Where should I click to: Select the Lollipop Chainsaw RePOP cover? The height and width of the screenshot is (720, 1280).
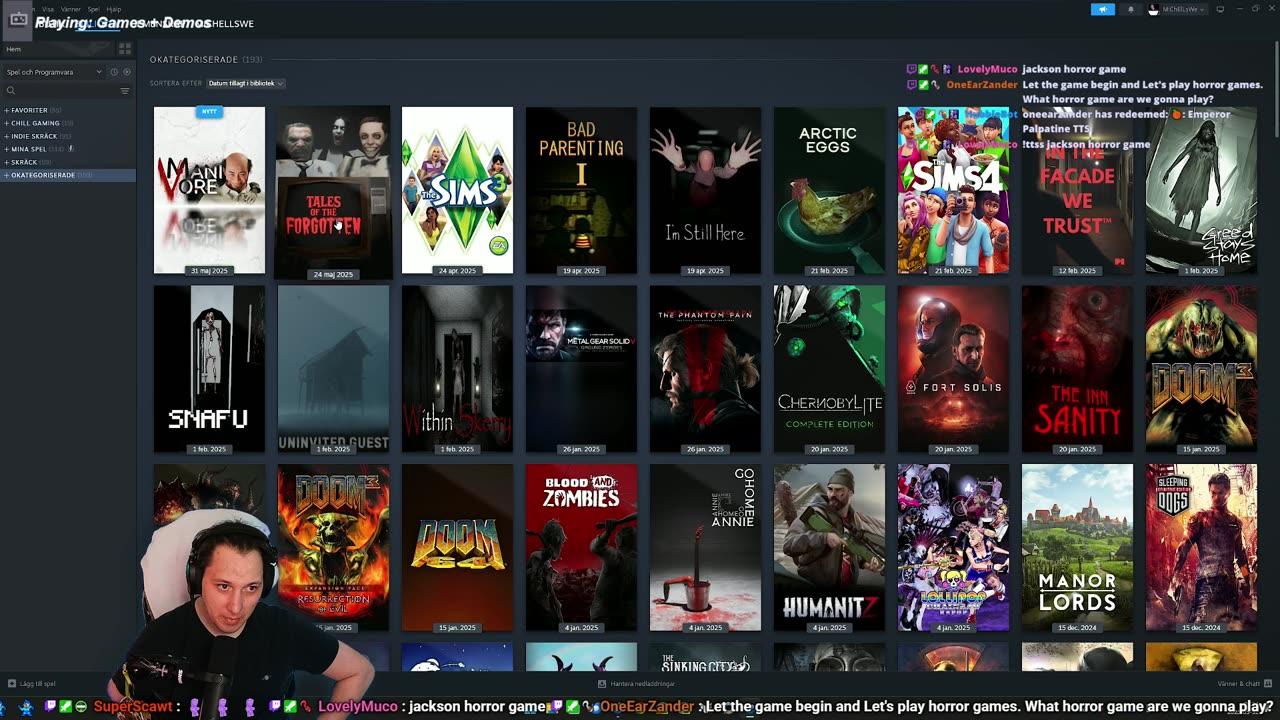(953, 547)
